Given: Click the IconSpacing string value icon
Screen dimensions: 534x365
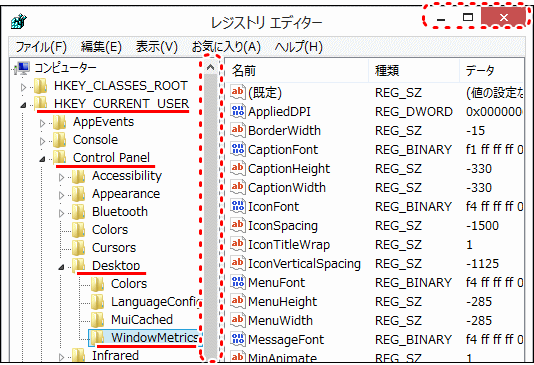Looking at the screenshot, I should [237, 225].
